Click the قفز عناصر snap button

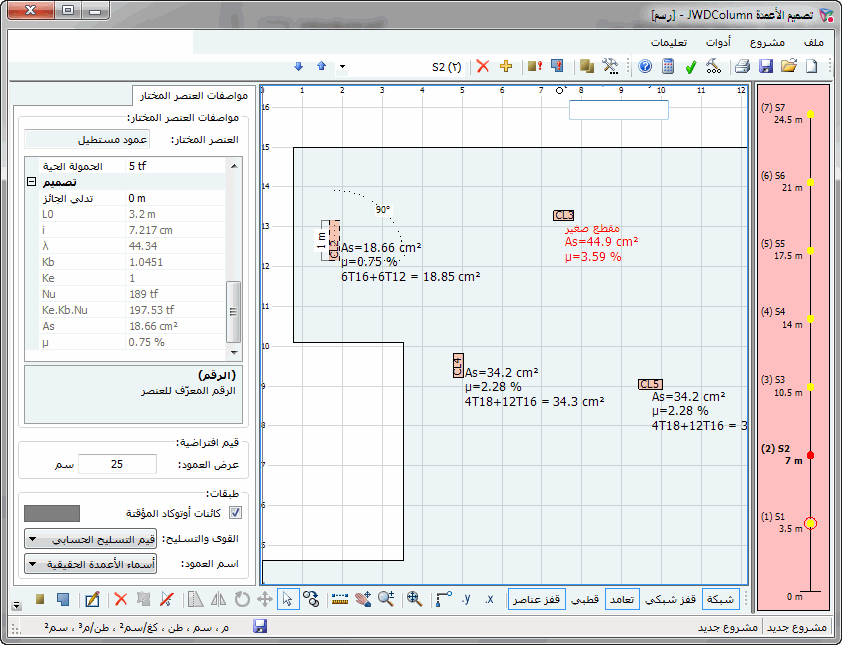coord(538,599)
